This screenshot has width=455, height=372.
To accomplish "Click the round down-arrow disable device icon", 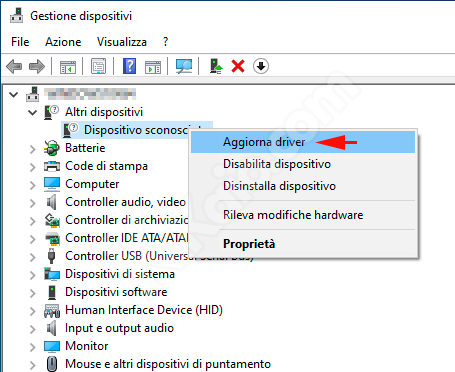I will click(x=261, y=66).
